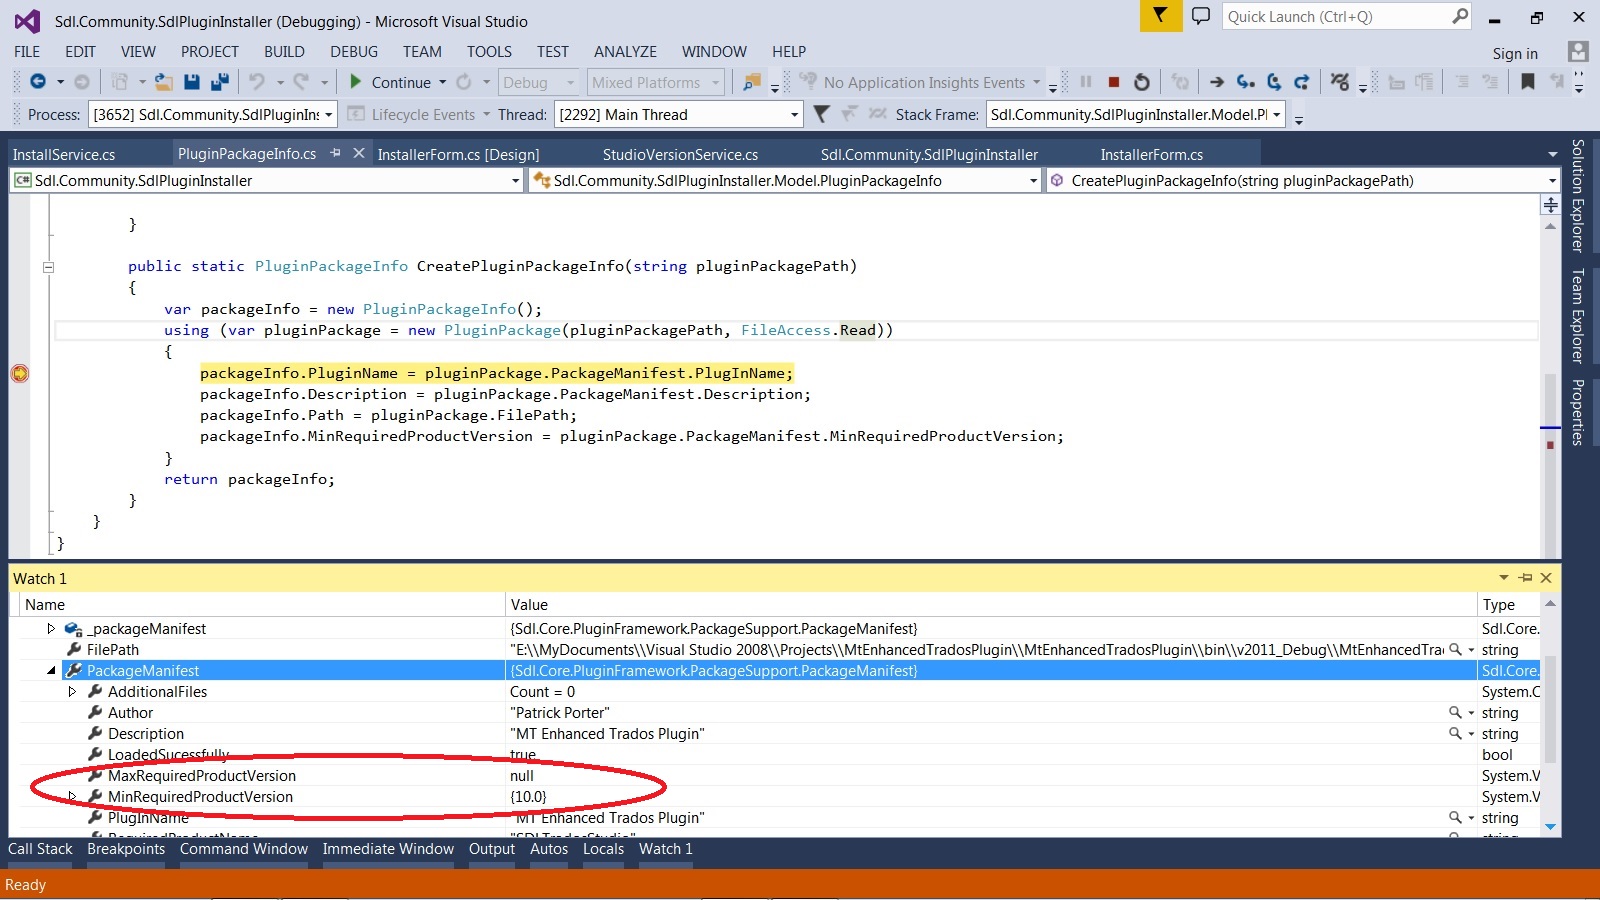This screenshot has width=1600, height=900.
Task: Click the Stop Debugging red square
Action: click(1113, 82)
